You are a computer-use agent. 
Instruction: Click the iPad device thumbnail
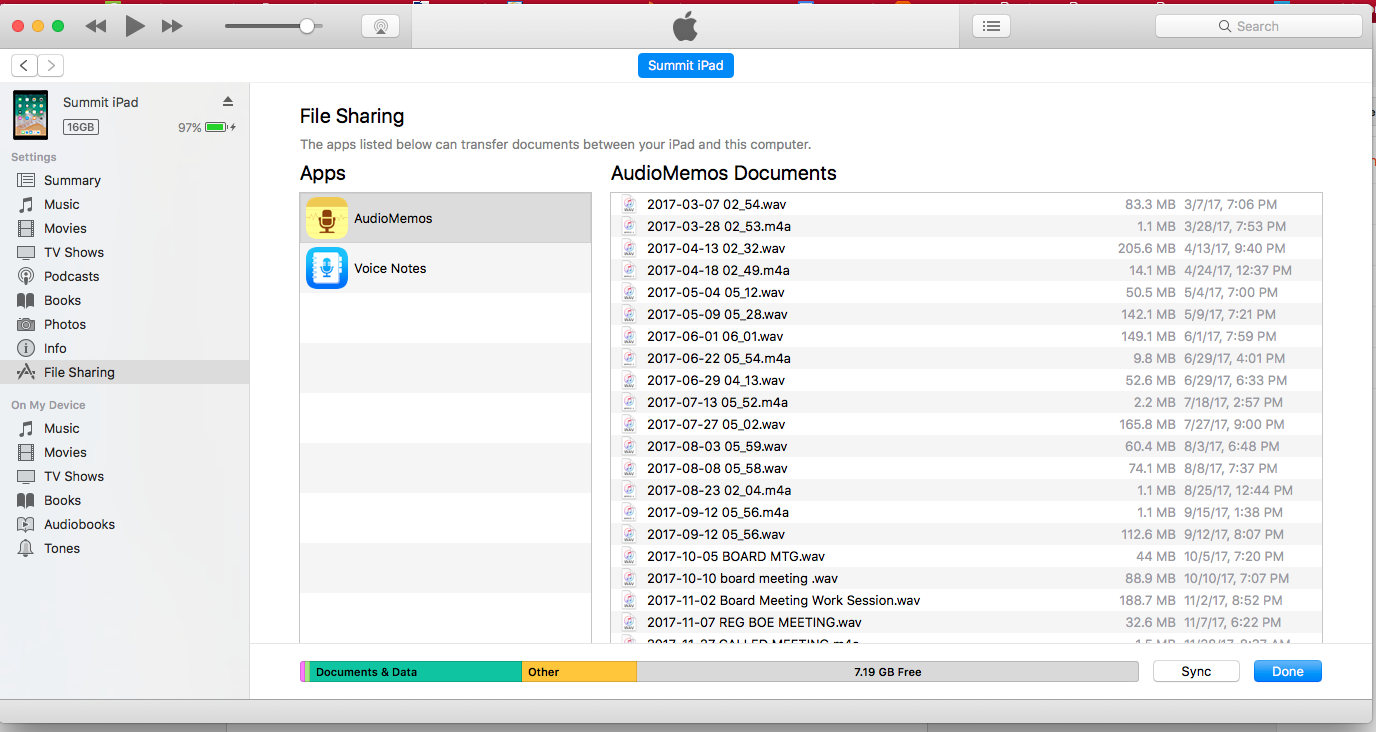pyautogui.click(x=30, y=114)
